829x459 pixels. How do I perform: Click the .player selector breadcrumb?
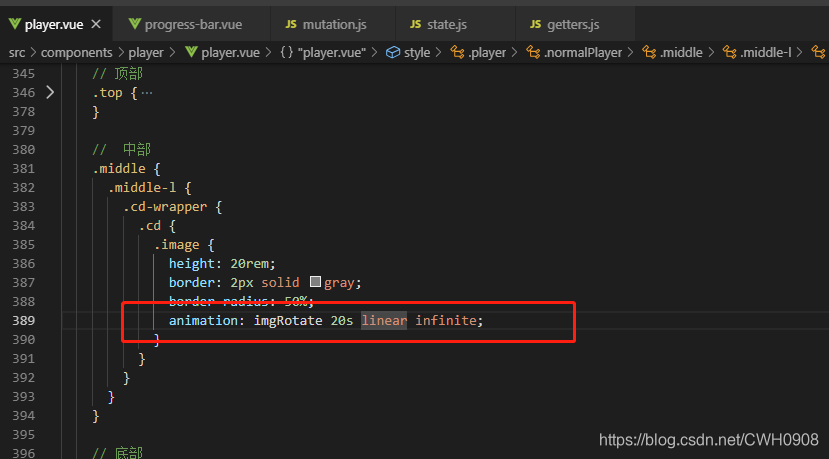[487, 53]
